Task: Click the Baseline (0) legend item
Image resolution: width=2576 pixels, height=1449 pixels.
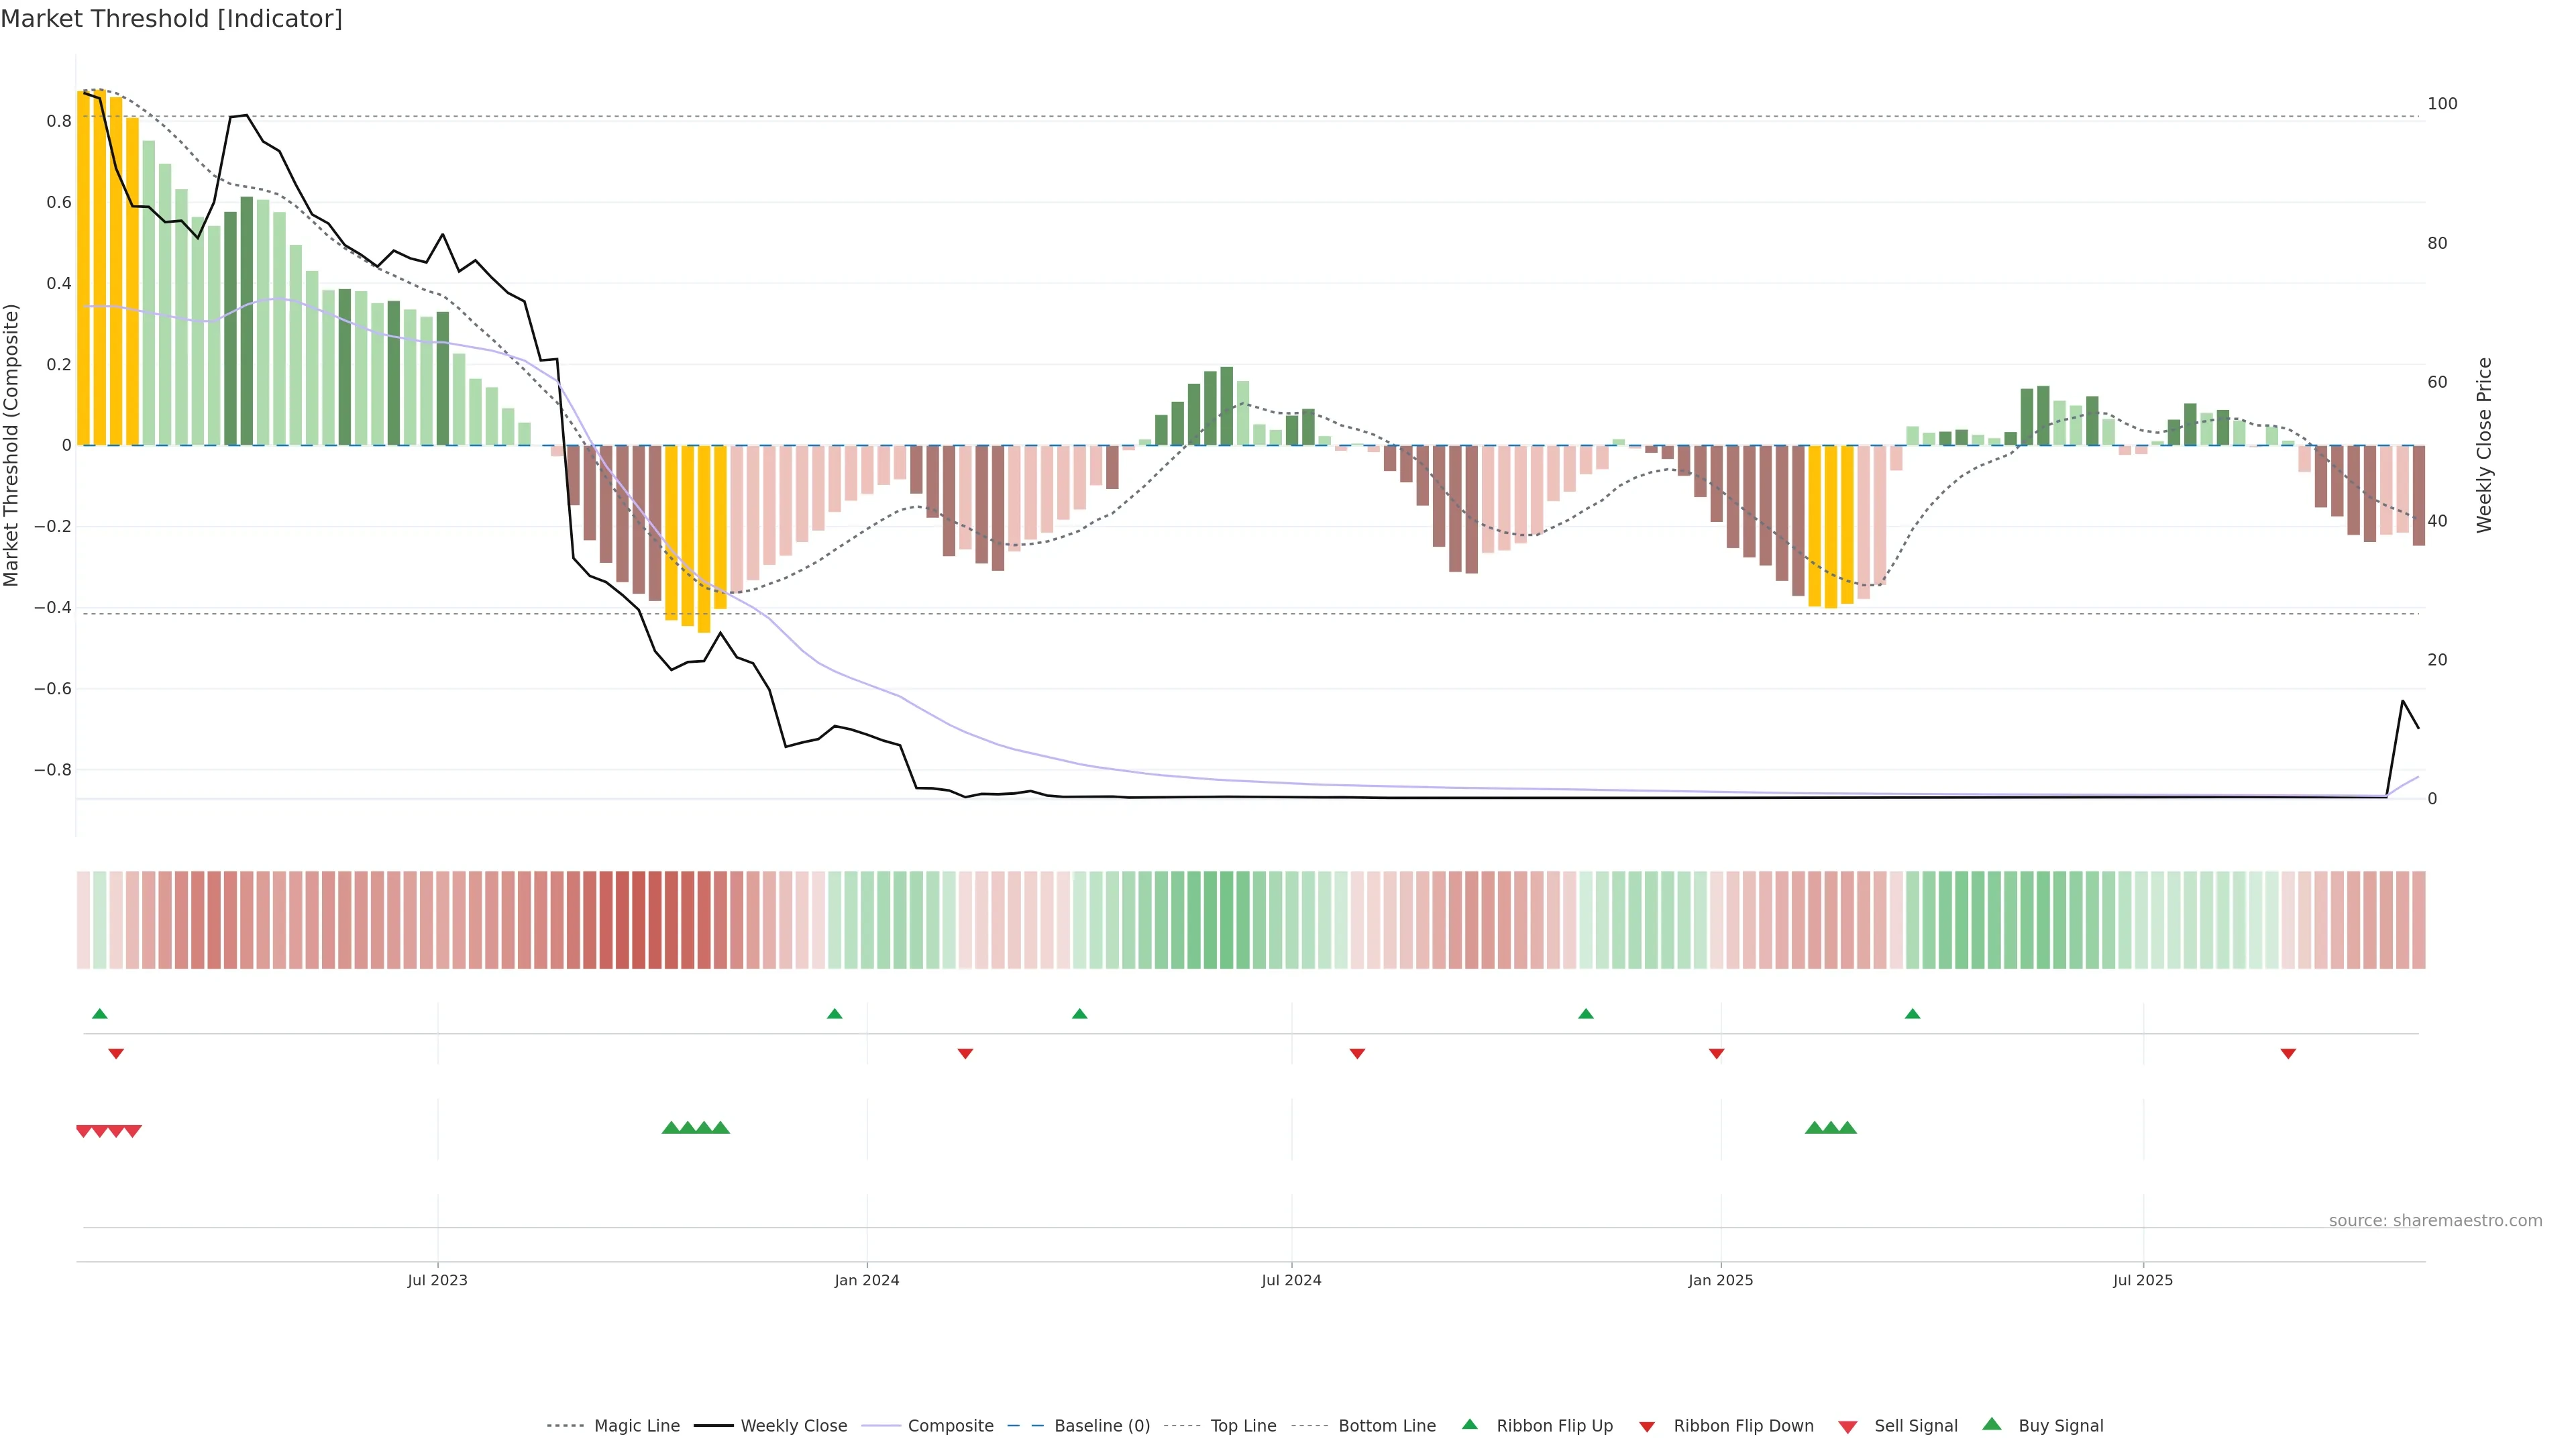Action: pos(1101,1426)
